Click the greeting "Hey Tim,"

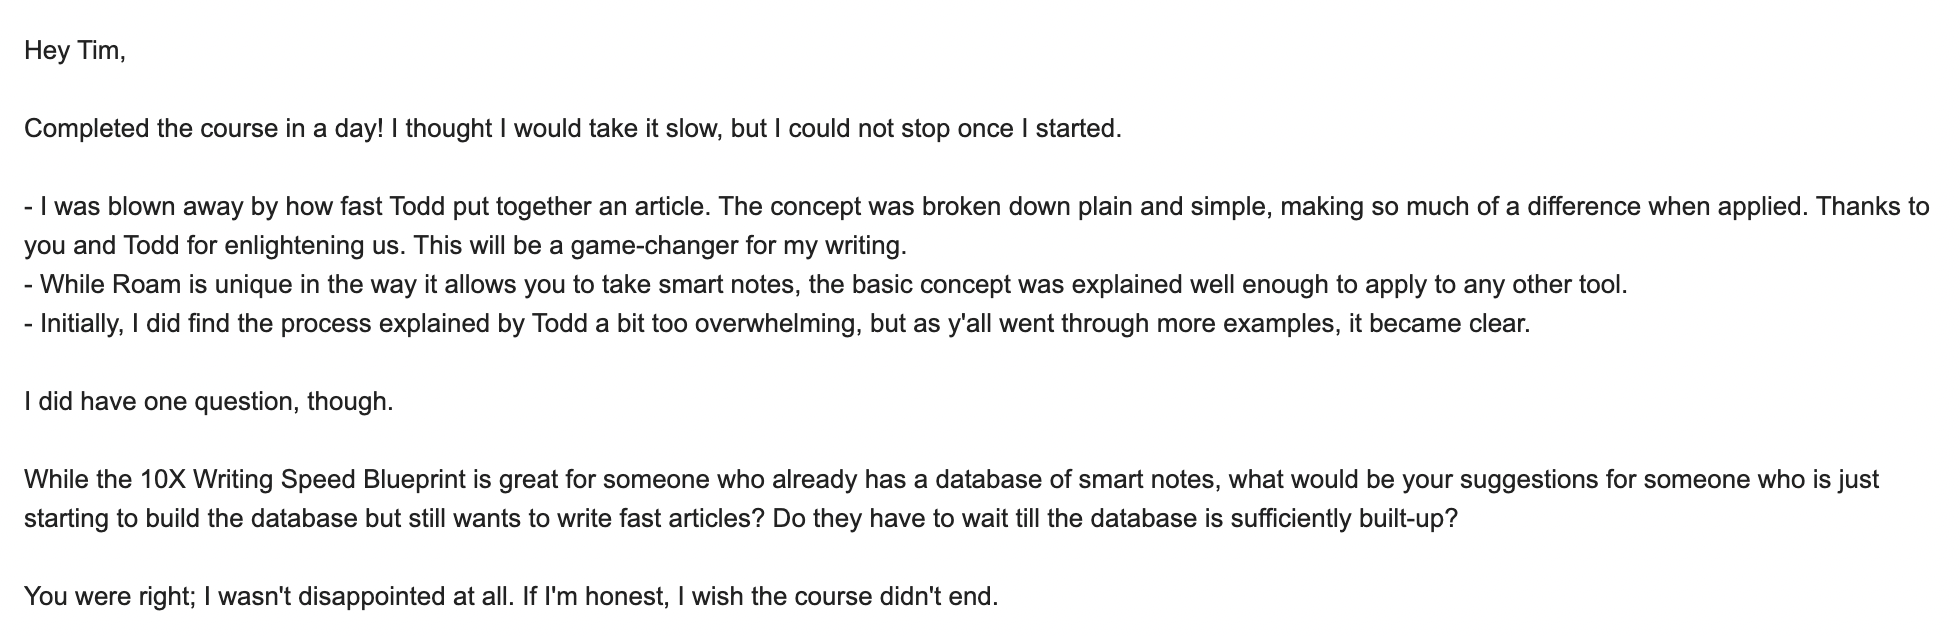tap(75, 51)
